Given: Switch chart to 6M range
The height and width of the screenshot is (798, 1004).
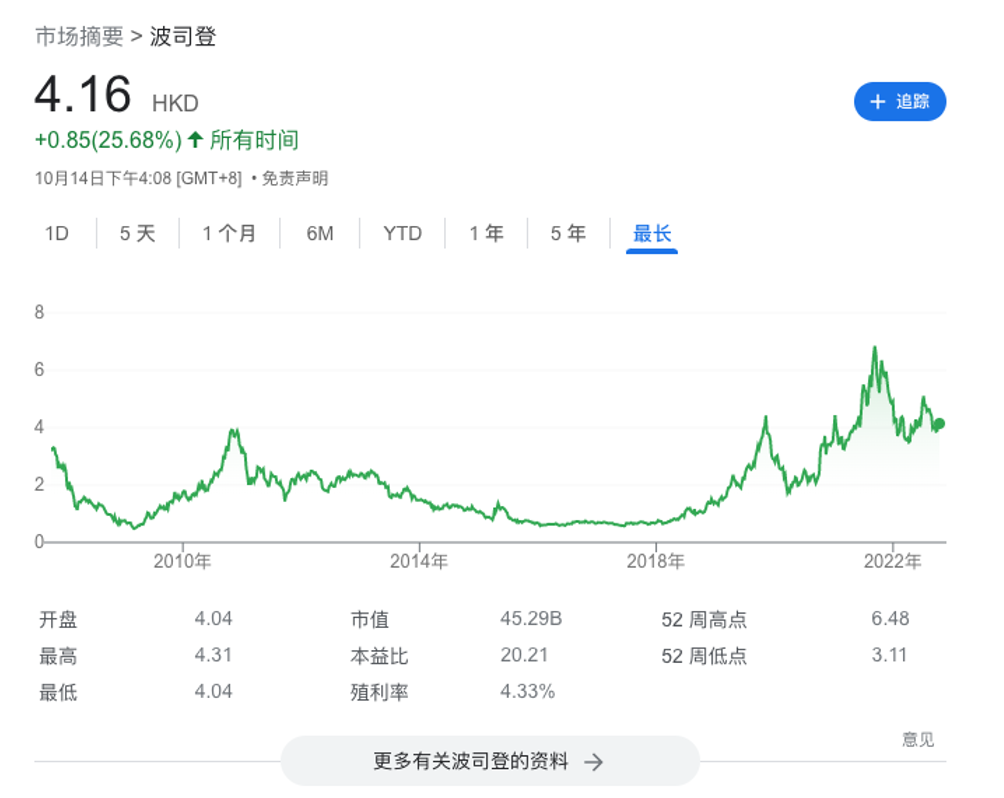Looking at the screenshot, I should 320,233.
